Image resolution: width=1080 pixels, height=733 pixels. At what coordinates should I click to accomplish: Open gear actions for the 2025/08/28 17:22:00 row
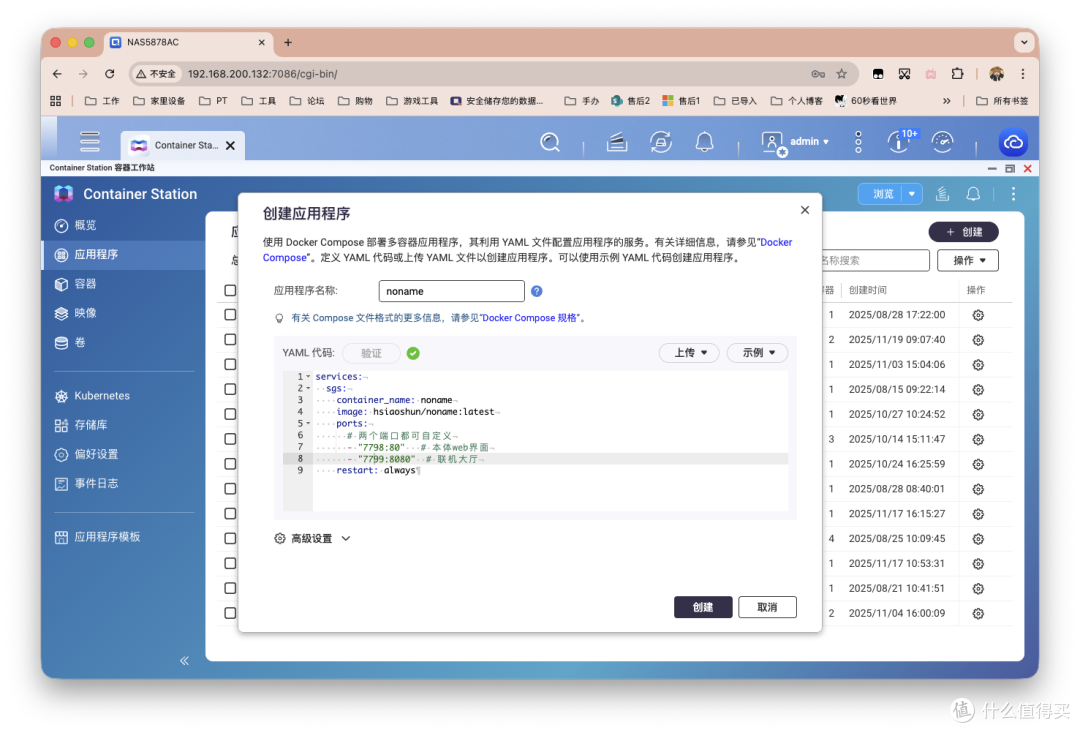click(x=978, y=315)
